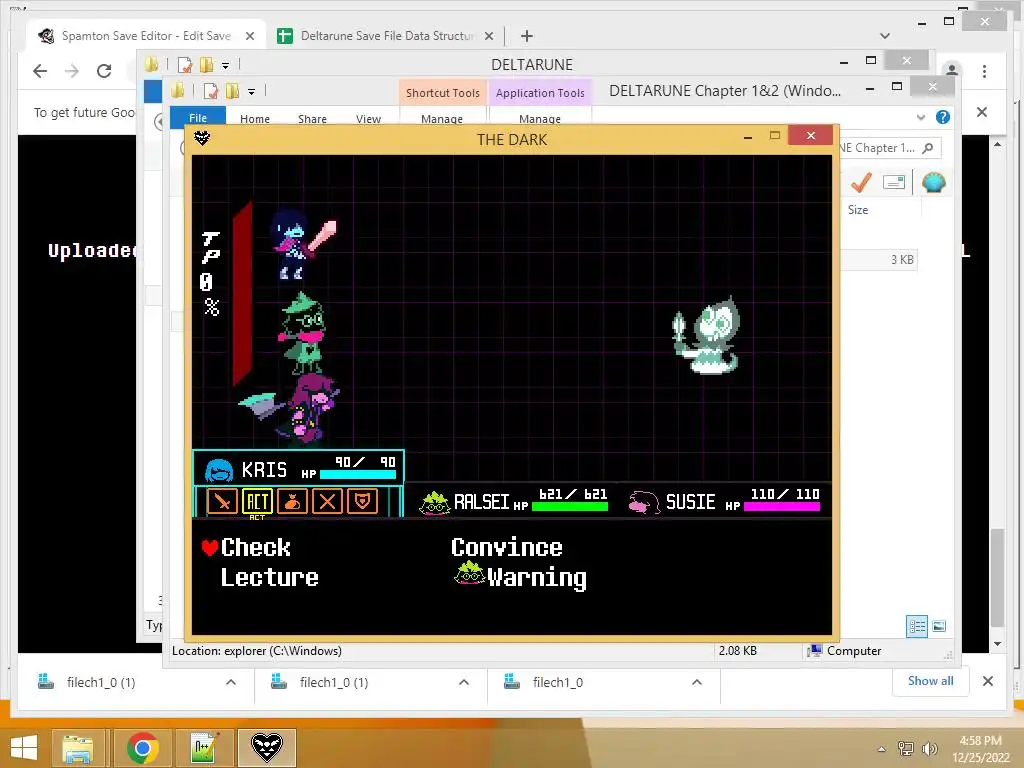Expand Explorer quick access toolbar dropdown
This screenshot has height=768, width=1024.
251,92
